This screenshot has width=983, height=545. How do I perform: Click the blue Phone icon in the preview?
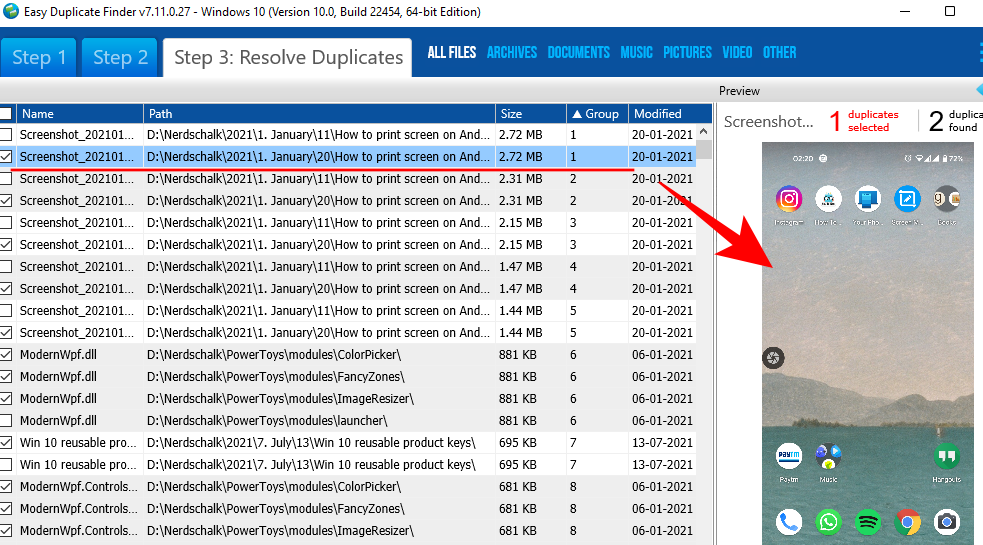click(789, 521)
